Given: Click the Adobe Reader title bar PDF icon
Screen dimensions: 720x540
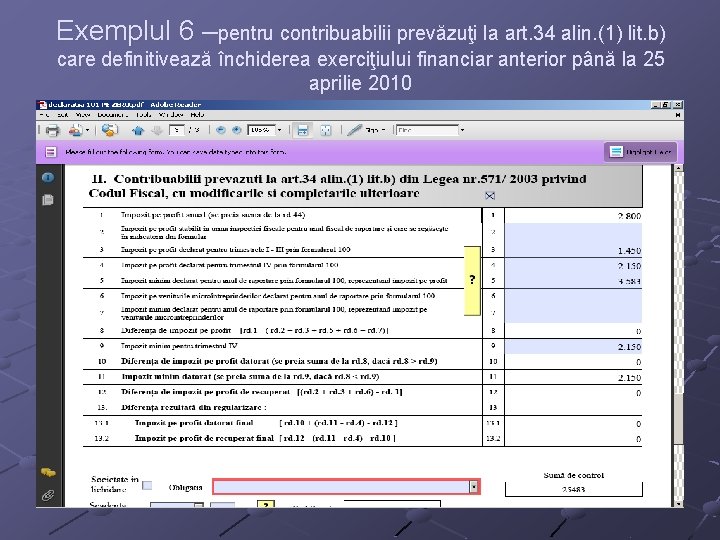Looking at the screenshot, I should point(42,105).
